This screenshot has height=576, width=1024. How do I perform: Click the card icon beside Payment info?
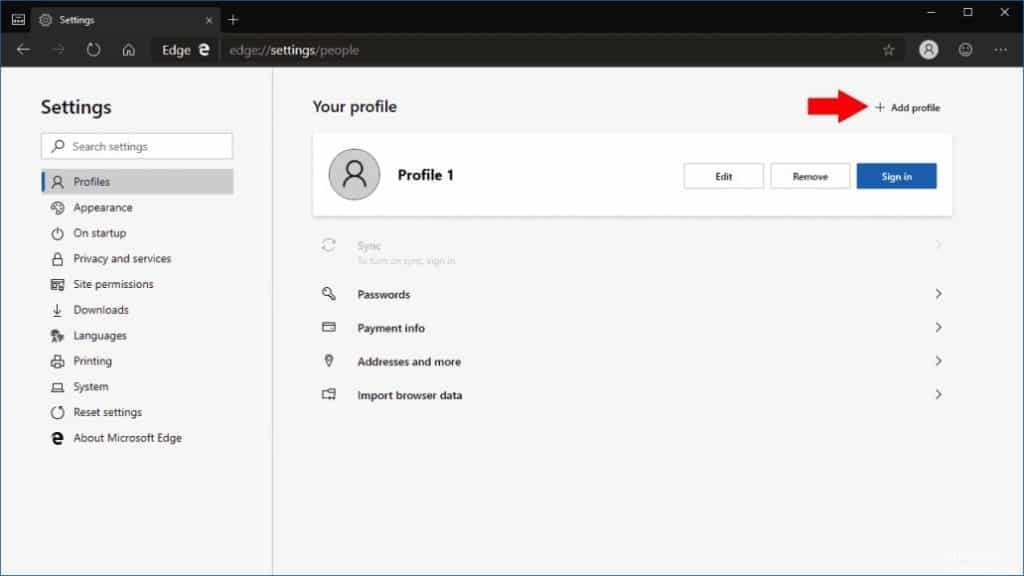point(328,328)
